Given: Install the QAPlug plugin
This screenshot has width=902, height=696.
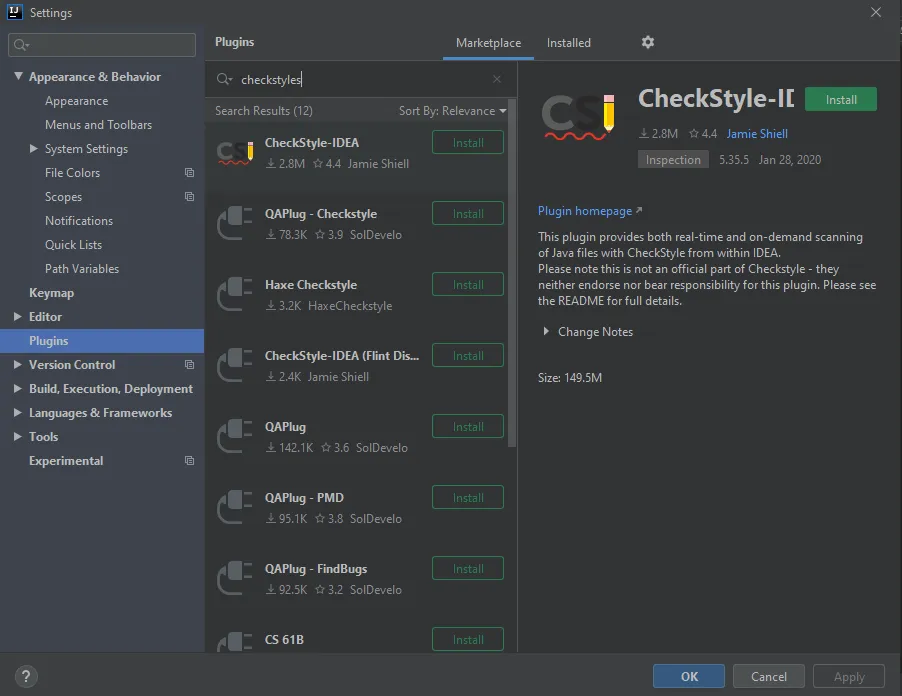Looking at the screenshot, I should [x=468, y=427].
